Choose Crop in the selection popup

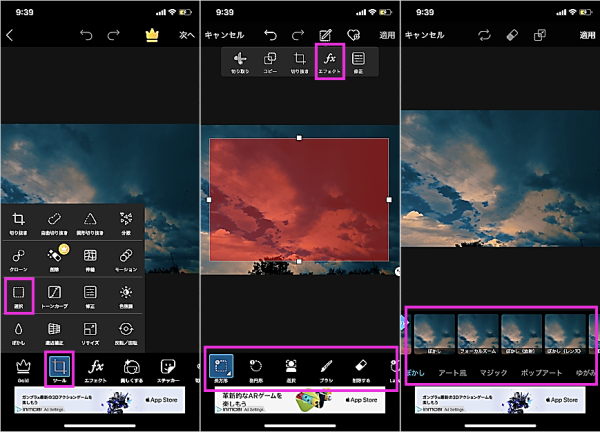[300, 62]
